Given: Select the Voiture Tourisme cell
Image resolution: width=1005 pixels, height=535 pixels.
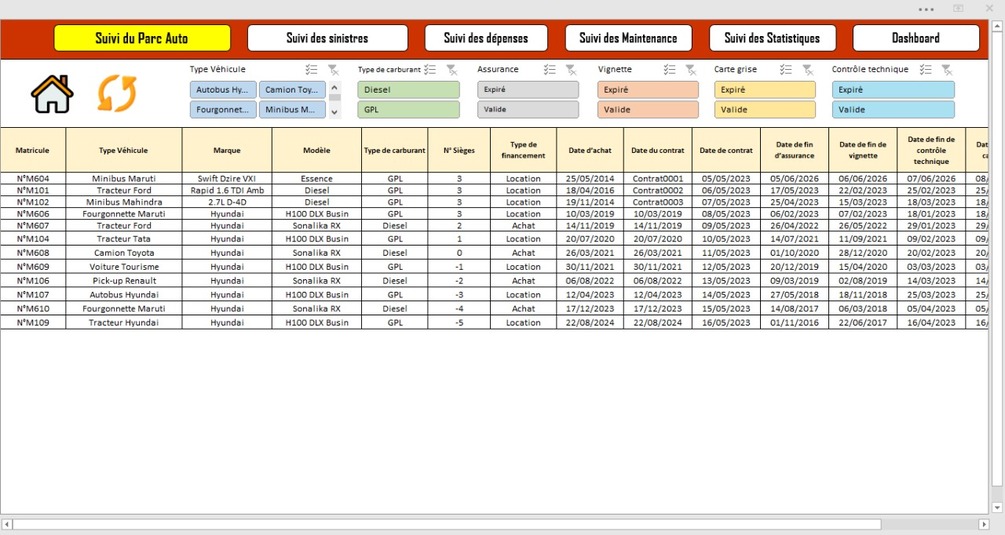Looking at the screenshot, I should [x=124, y=267].
